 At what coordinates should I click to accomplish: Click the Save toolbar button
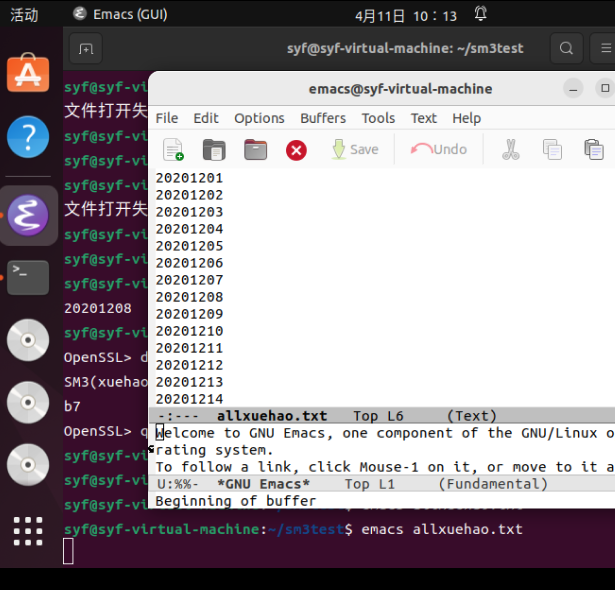355,149
